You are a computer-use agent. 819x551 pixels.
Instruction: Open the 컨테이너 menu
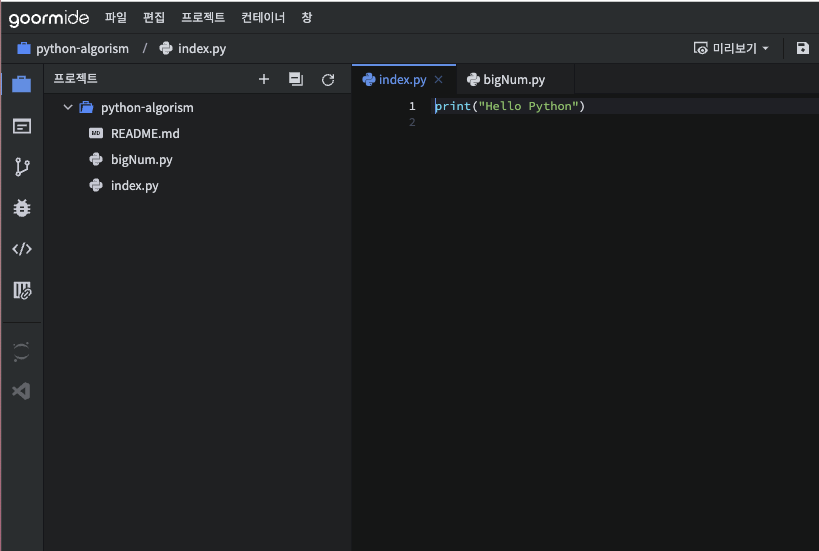(x=263, y=17)
